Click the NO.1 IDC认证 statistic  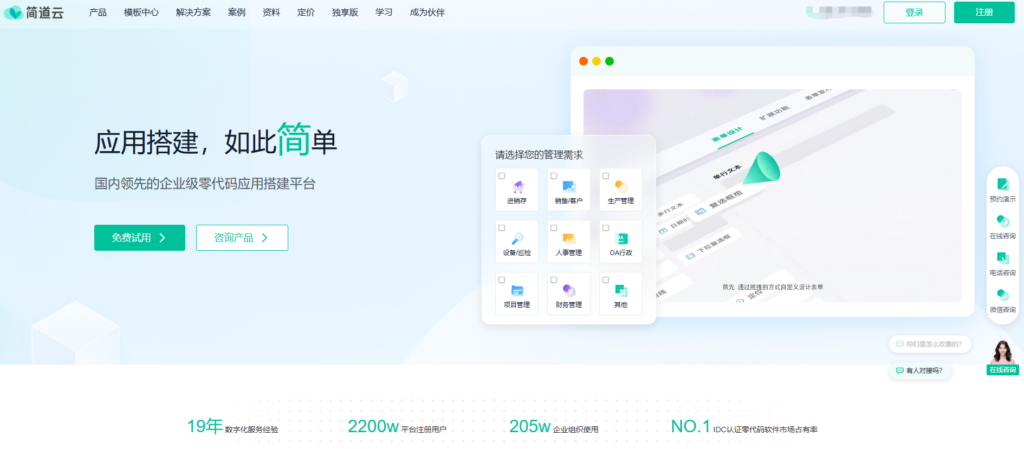(x=744, y=427)
